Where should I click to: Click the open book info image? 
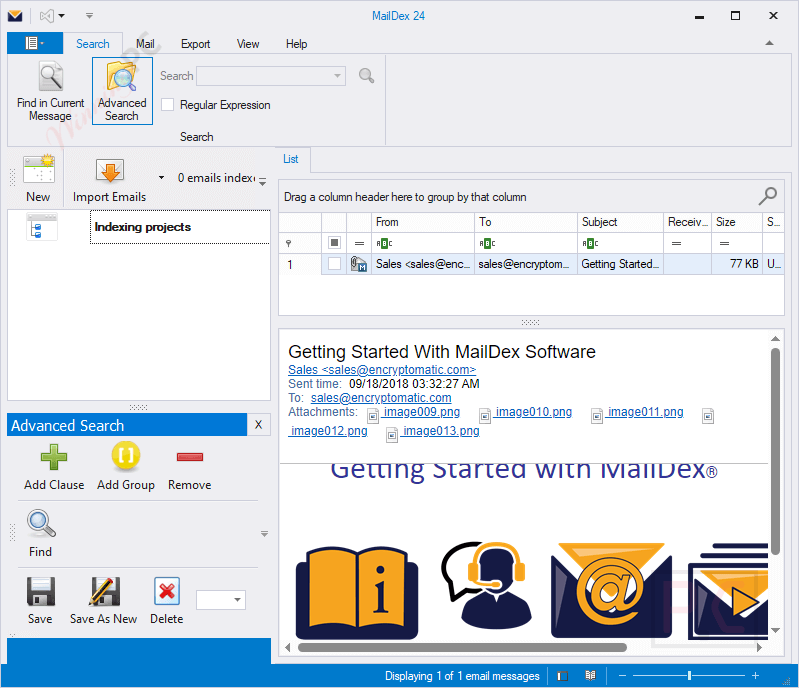pos(357,593)
